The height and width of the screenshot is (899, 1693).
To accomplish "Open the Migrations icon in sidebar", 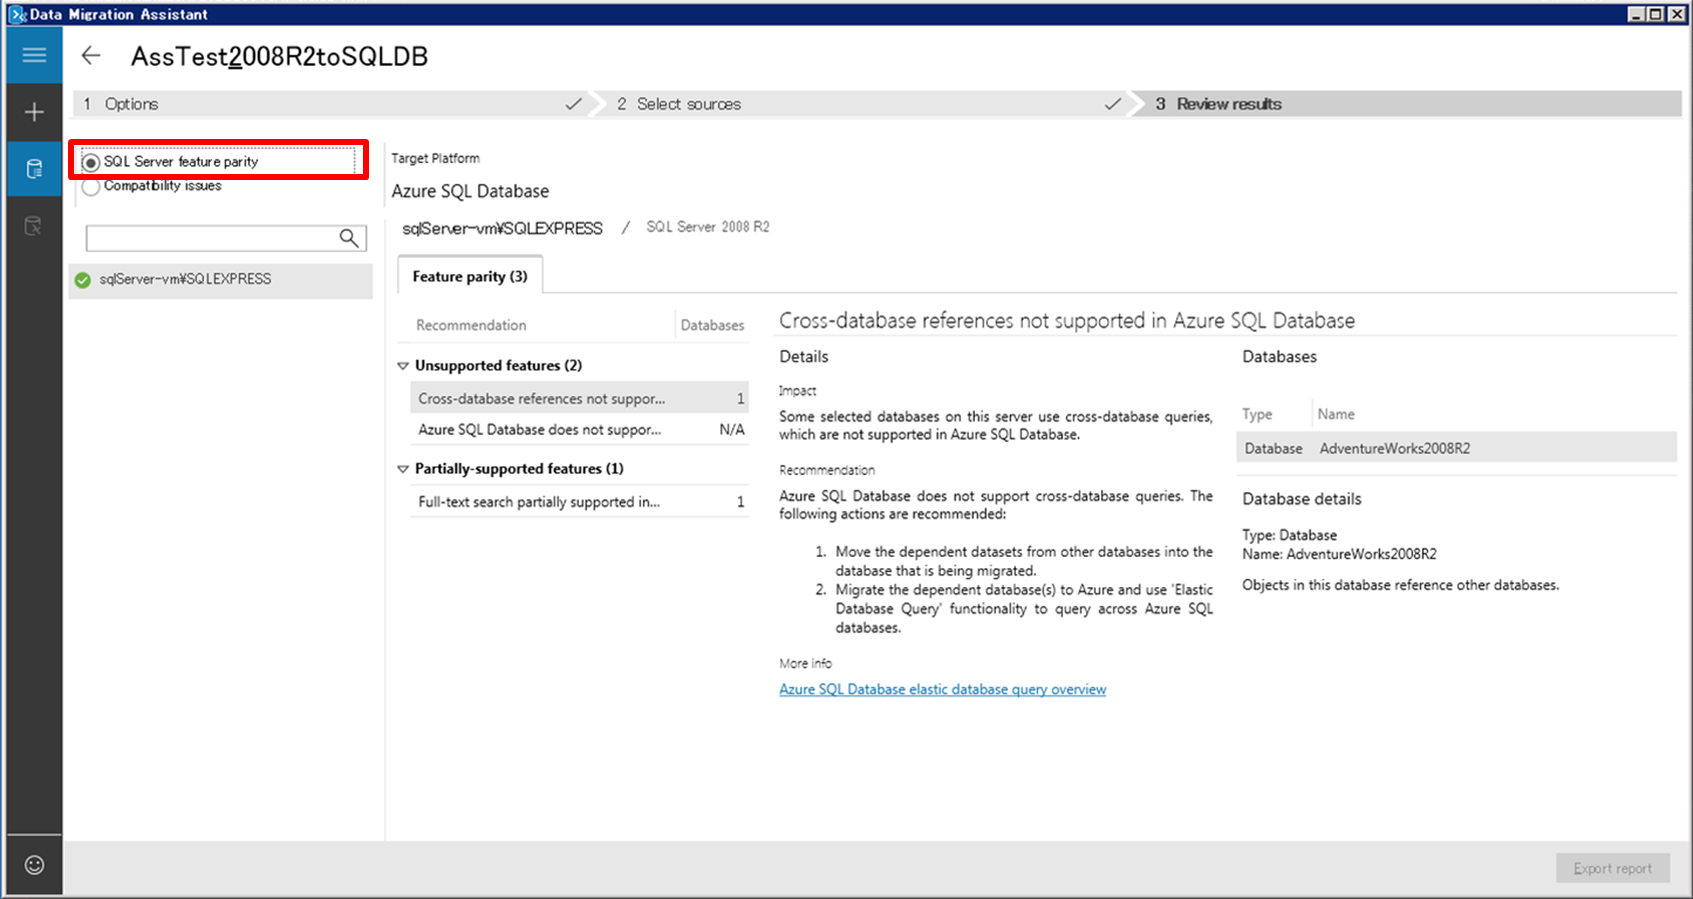I will tap(34, 226).
